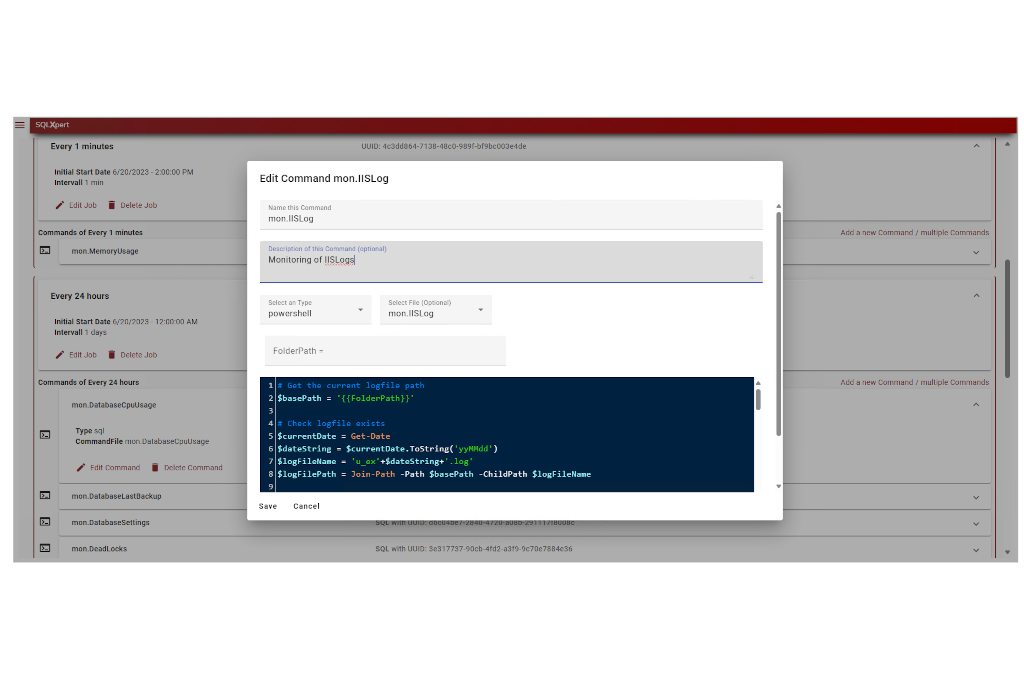Click the Edit Job pencil under Every 24 hours
The image size is (1024, 683).
60,355
